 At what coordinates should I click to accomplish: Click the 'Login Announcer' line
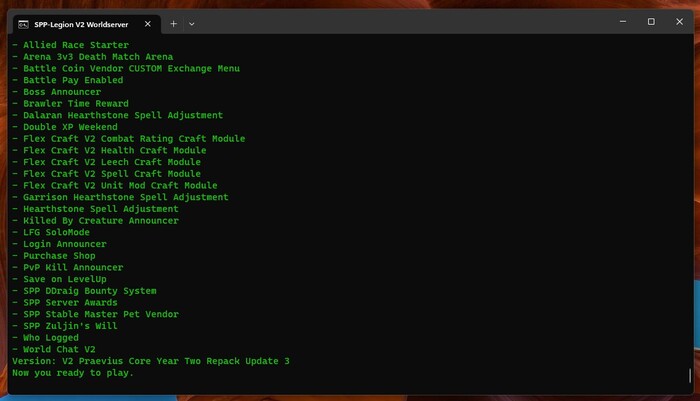click(59, 244)
